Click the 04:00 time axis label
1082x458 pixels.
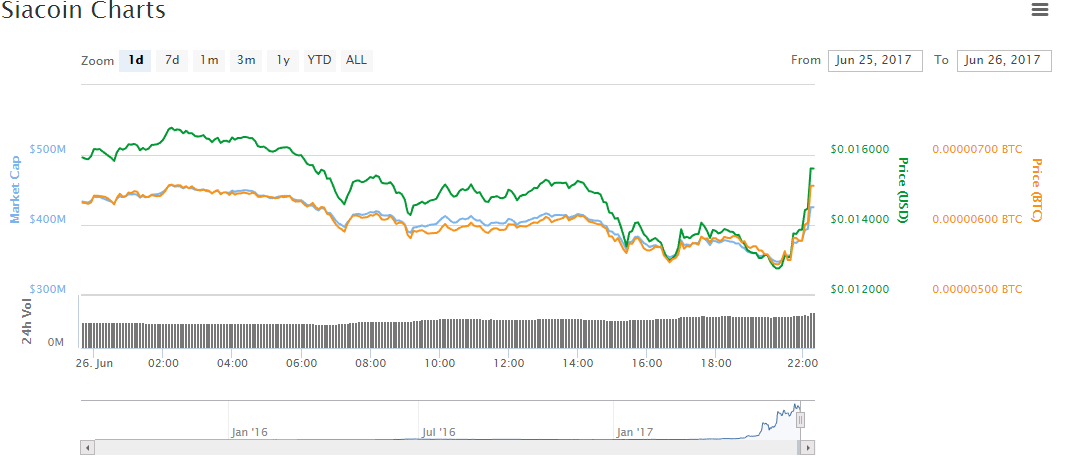click(233, 362)
